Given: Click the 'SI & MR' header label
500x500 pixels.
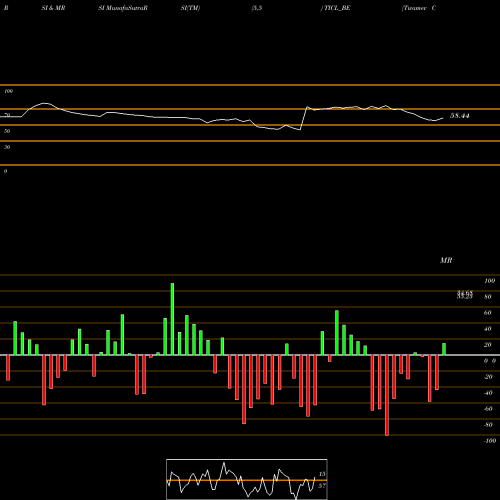Looking at the screenshot, I should pyautogui.click(x=53, y=8).
